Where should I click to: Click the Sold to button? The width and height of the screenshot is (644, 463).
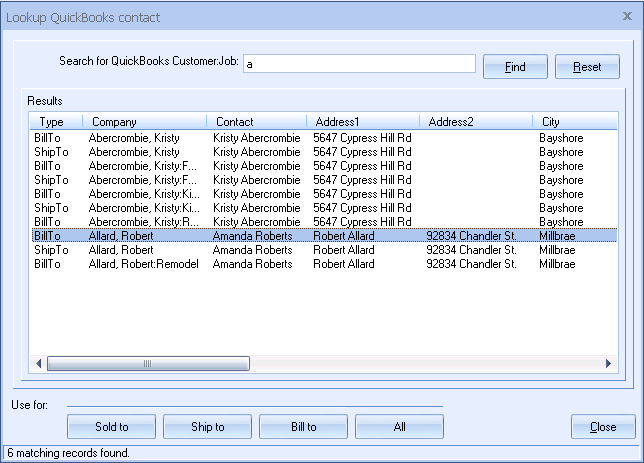coord(111,427)
